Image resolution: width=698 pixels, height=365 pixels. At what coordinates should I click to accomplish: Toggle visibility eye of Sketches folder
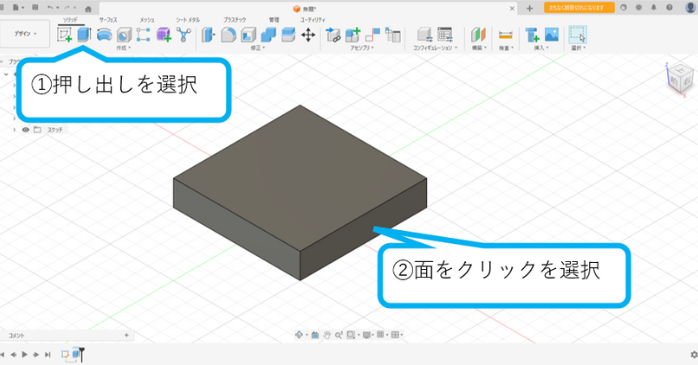click(x=26, y=130)
